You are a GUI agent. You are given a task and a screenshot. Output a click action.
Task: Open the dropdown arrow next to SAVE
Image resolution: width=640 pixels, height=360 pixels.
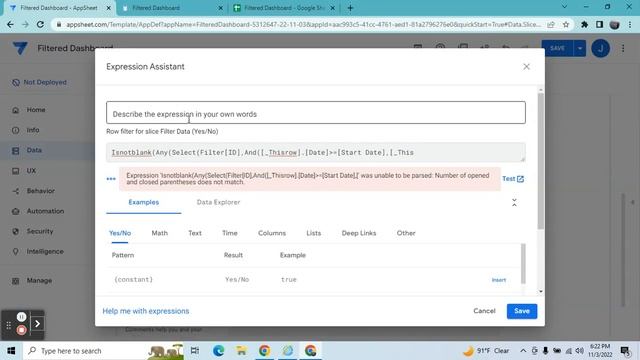click(580, 48)
